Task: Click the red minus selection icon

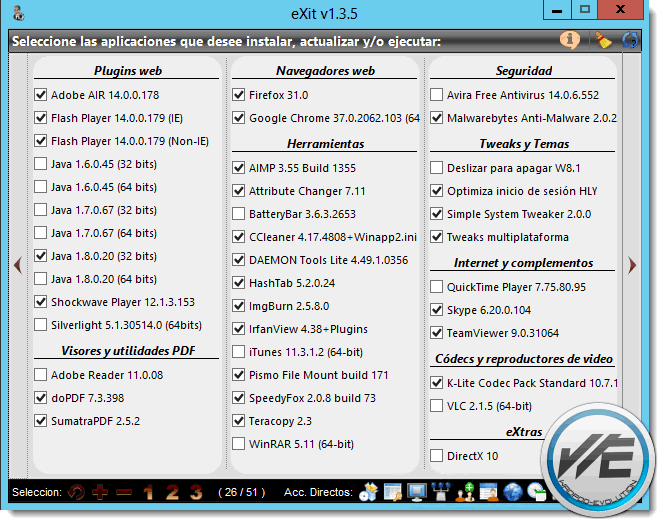Action: coord(124,492)
